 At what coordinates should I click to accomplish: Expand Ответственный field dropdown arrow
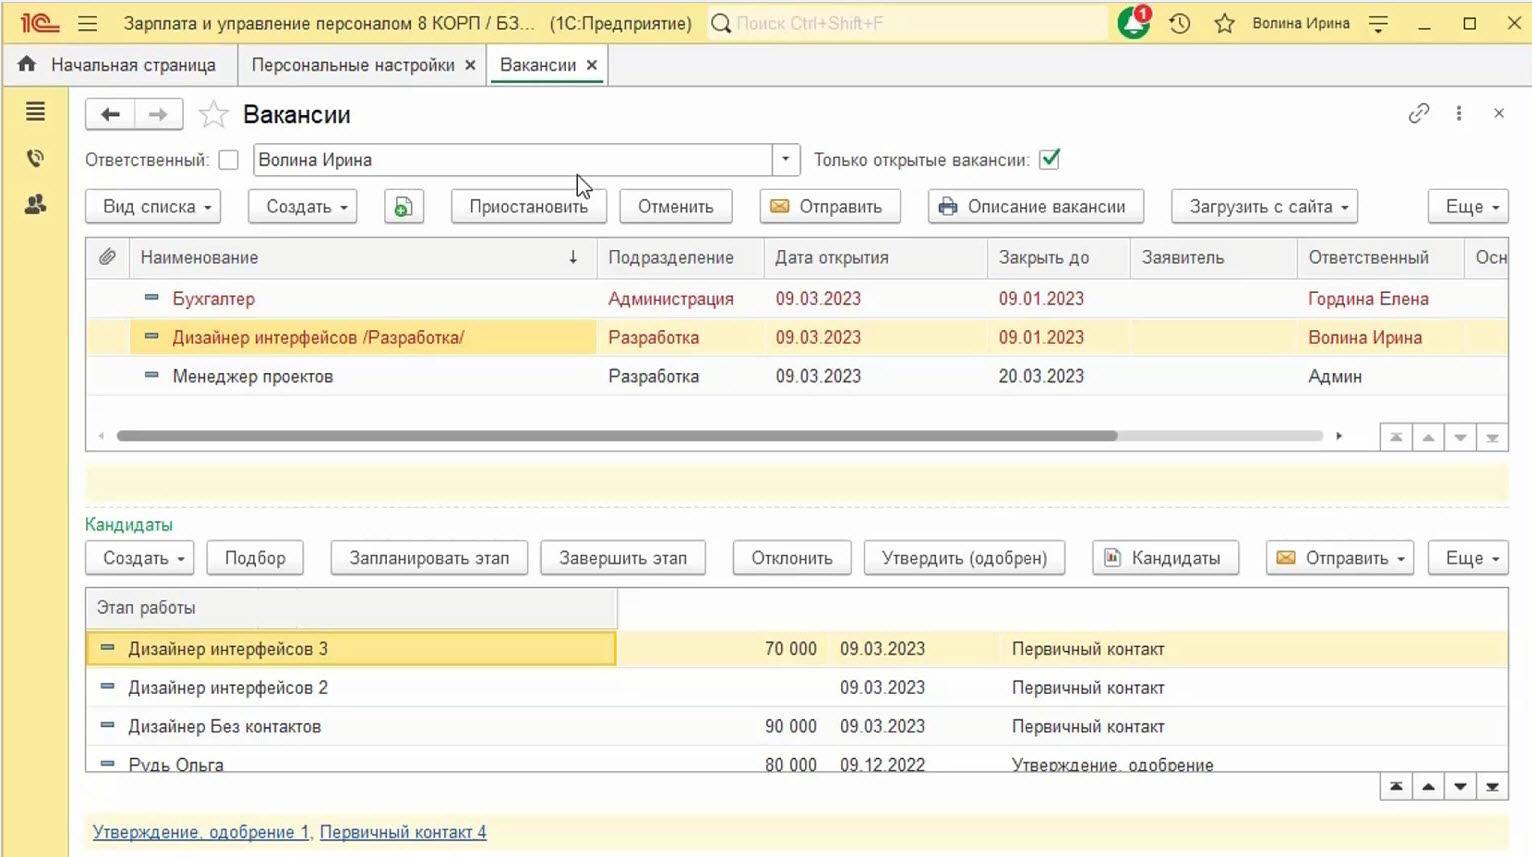point(786,160)
